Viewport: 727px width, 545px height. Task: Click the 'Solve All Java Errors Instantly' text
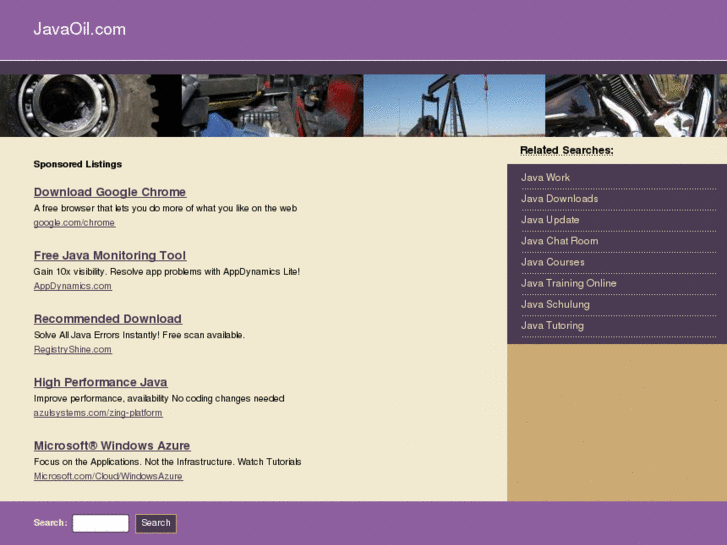click(139, 335)
